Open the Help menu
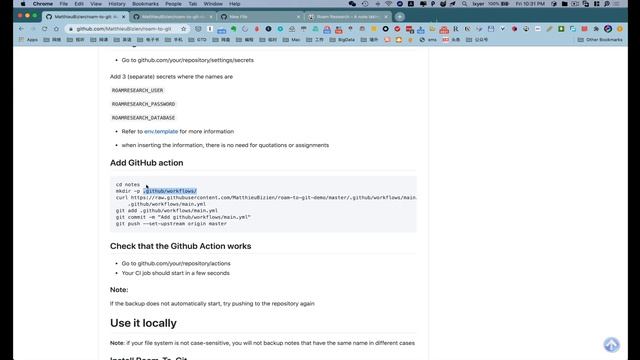640x360 pixels. [234, 4]
